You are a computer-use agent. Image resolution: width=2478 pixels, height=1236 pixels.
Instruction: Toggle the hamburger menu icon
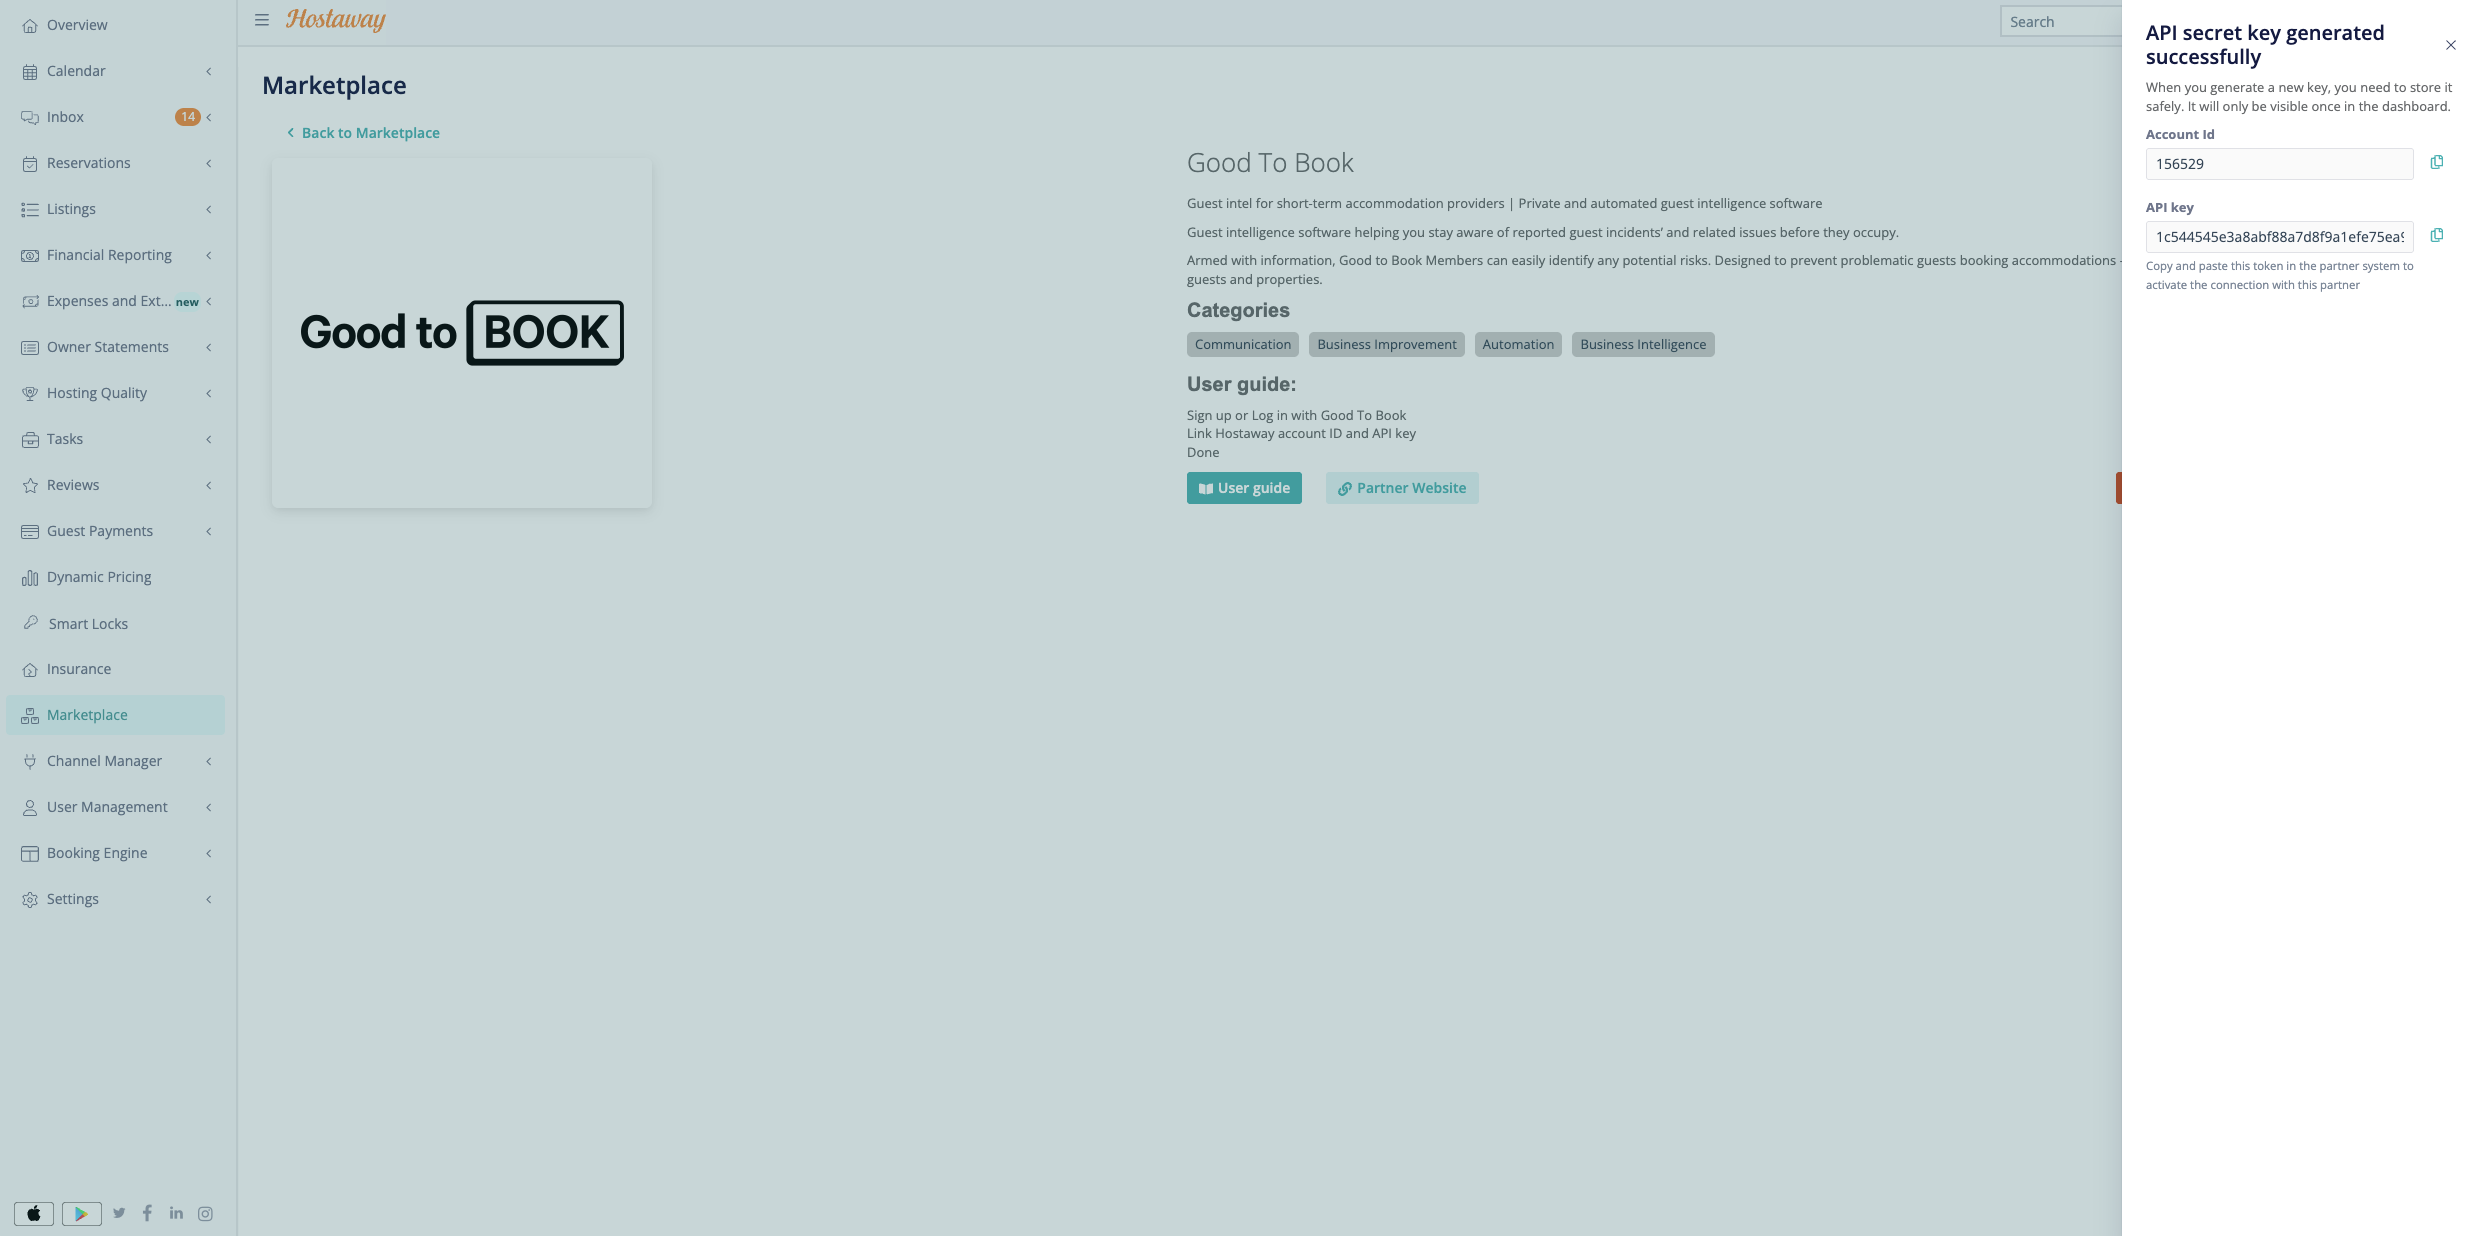(262, 20)
